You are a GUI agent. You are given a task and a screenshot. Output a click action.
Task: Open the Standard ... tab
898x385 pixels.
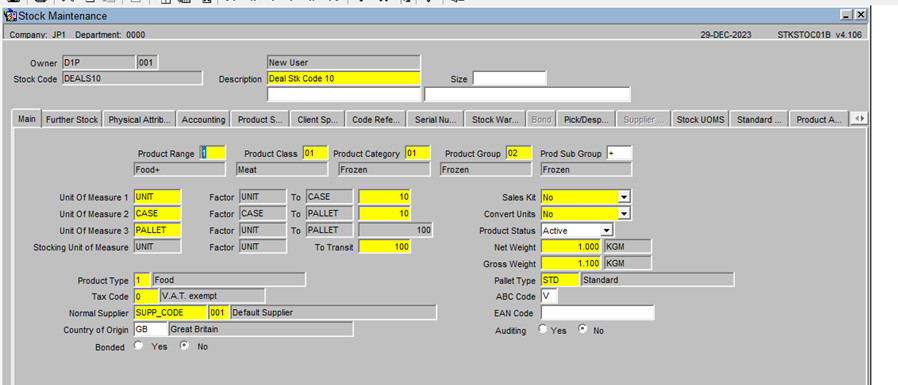point(759,120)
